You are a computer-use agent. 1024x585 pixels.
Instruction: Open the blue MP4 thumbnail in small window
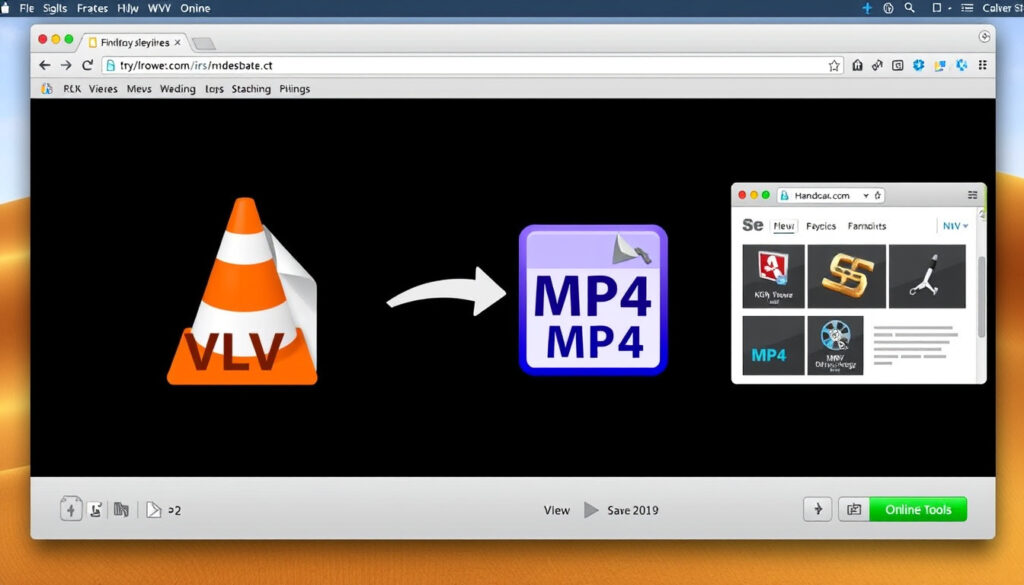coord(773,345)
